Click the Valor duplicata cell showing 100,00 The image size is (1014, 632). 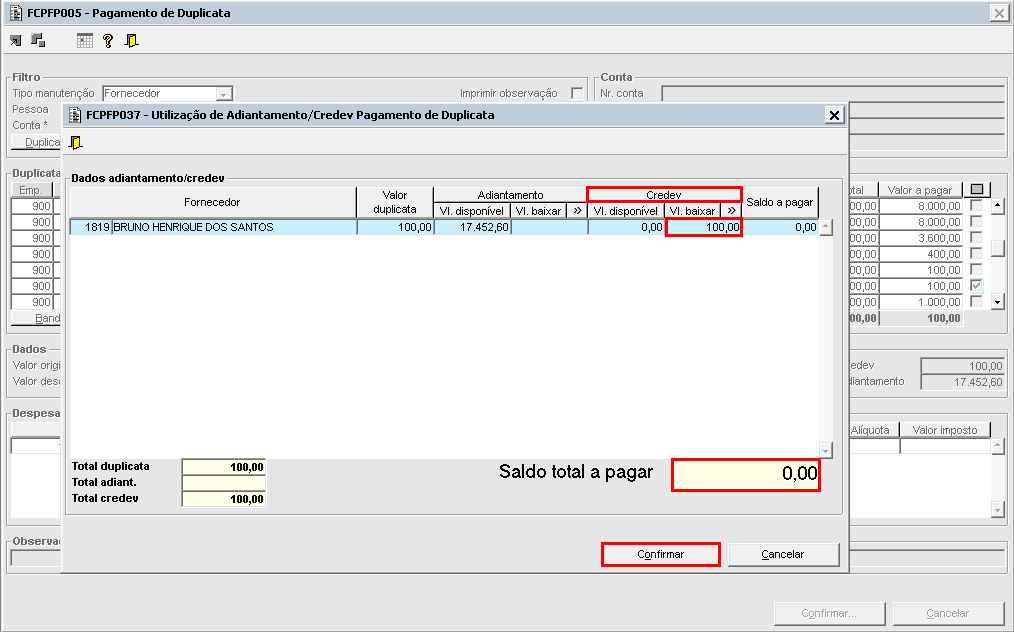pos(395,227)
